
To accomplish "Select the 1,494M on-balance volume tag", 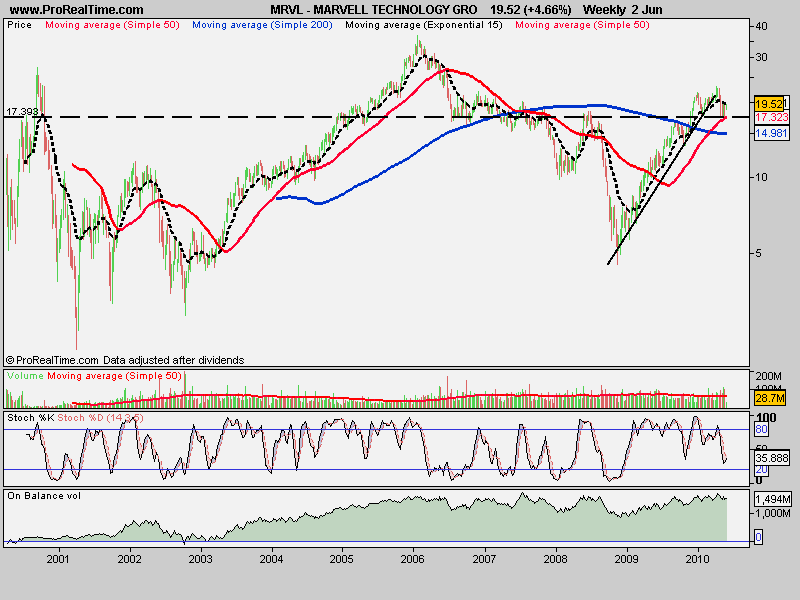I will point(772,499).
